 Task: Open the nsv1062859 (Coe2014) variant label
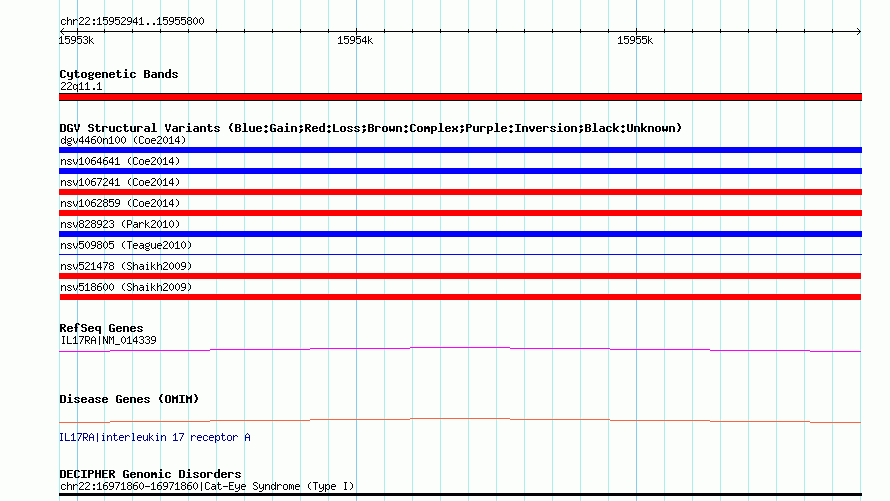(120, 203)
